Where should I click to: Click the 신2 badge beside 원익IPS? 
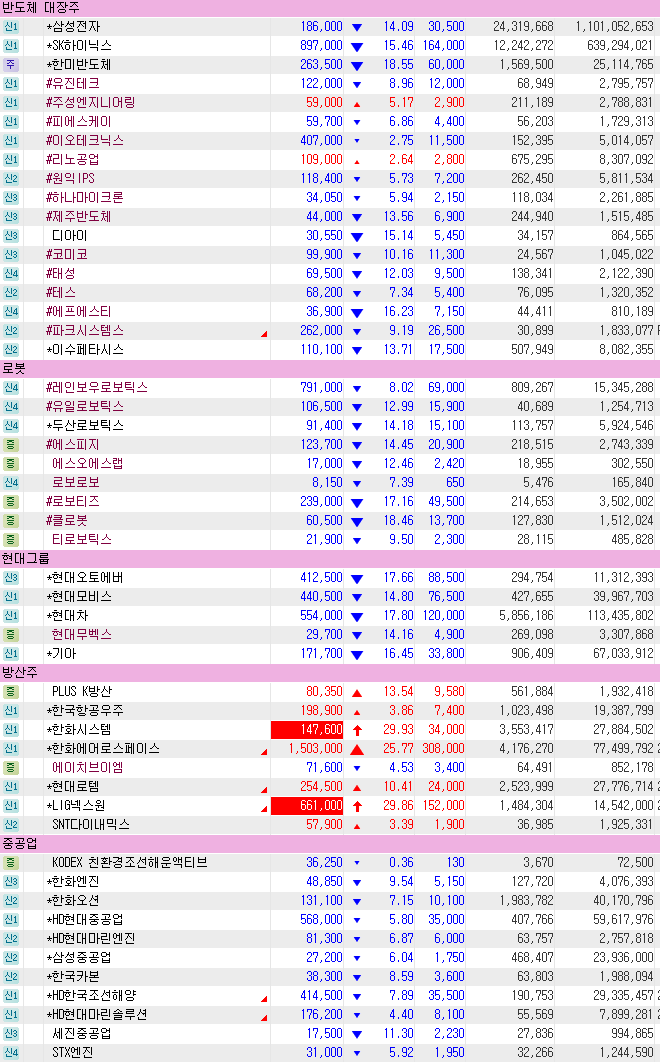coord(11,178)
